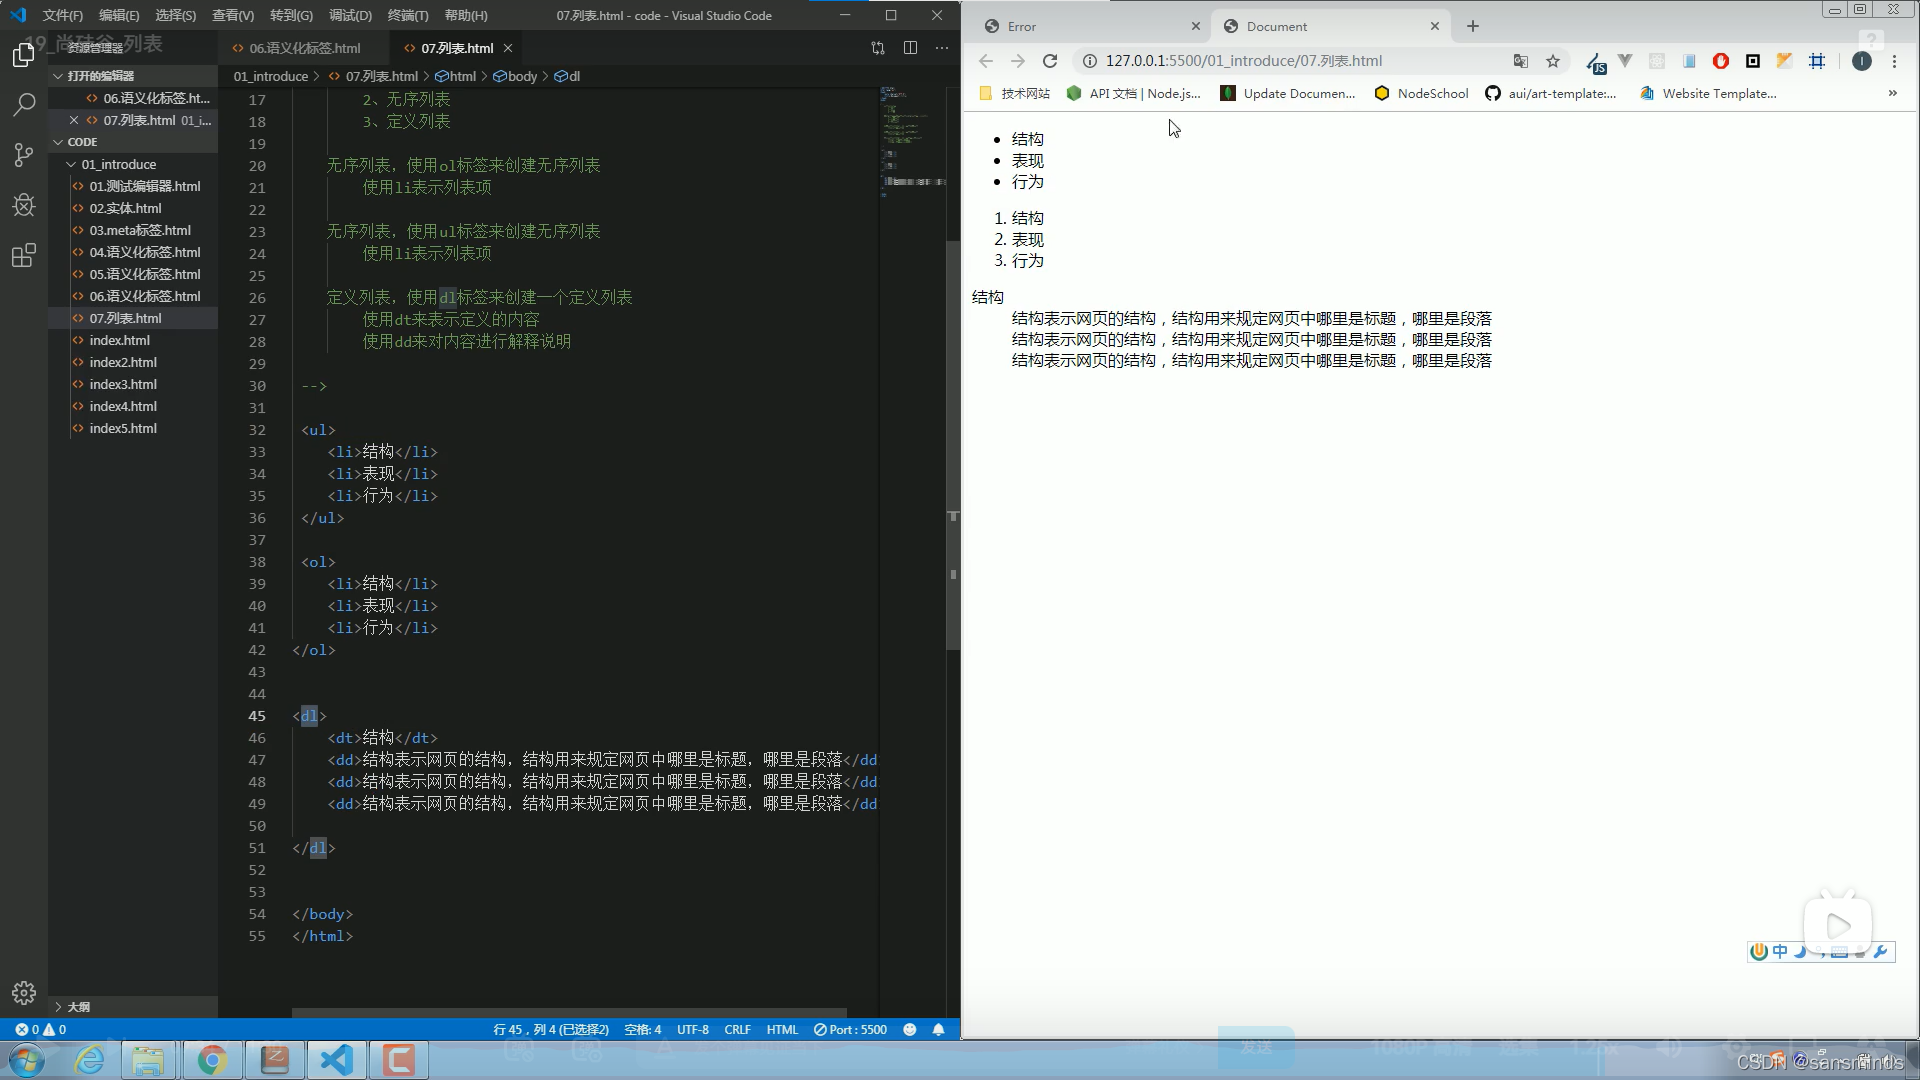Show more bookmarks chevron

point(1892,93)
